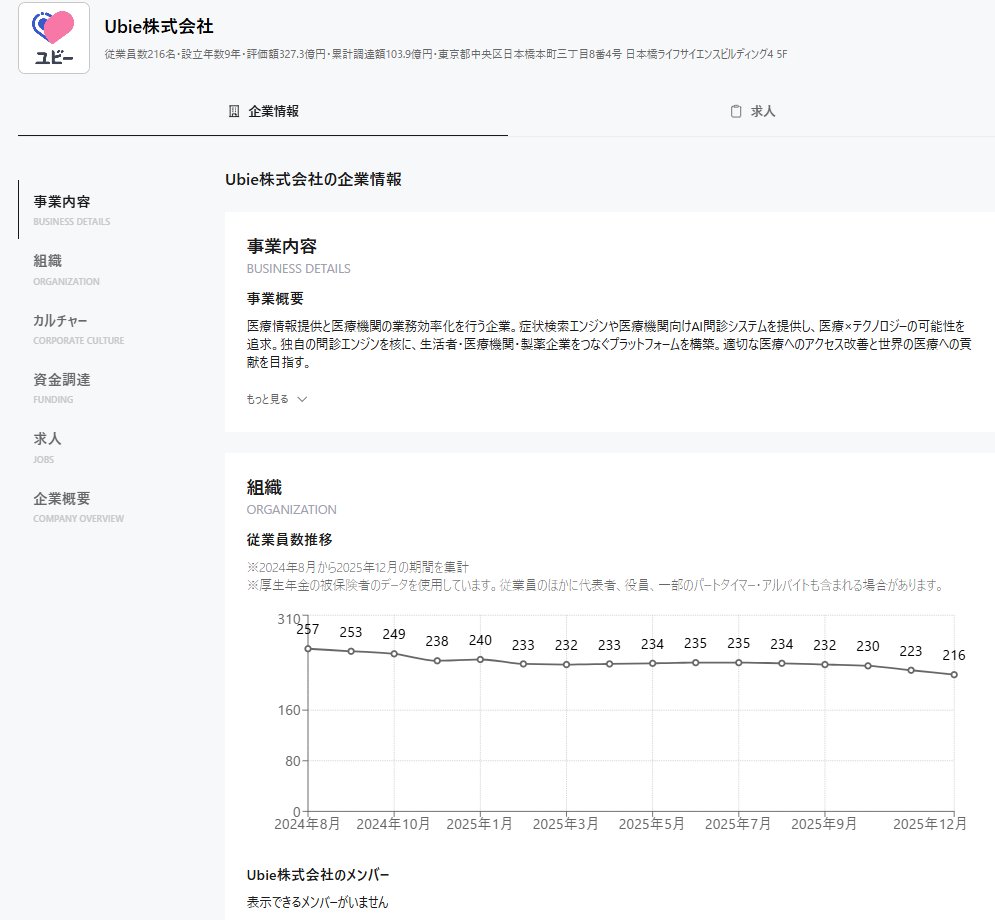Switch to the 求人 tab

[752, 112]
